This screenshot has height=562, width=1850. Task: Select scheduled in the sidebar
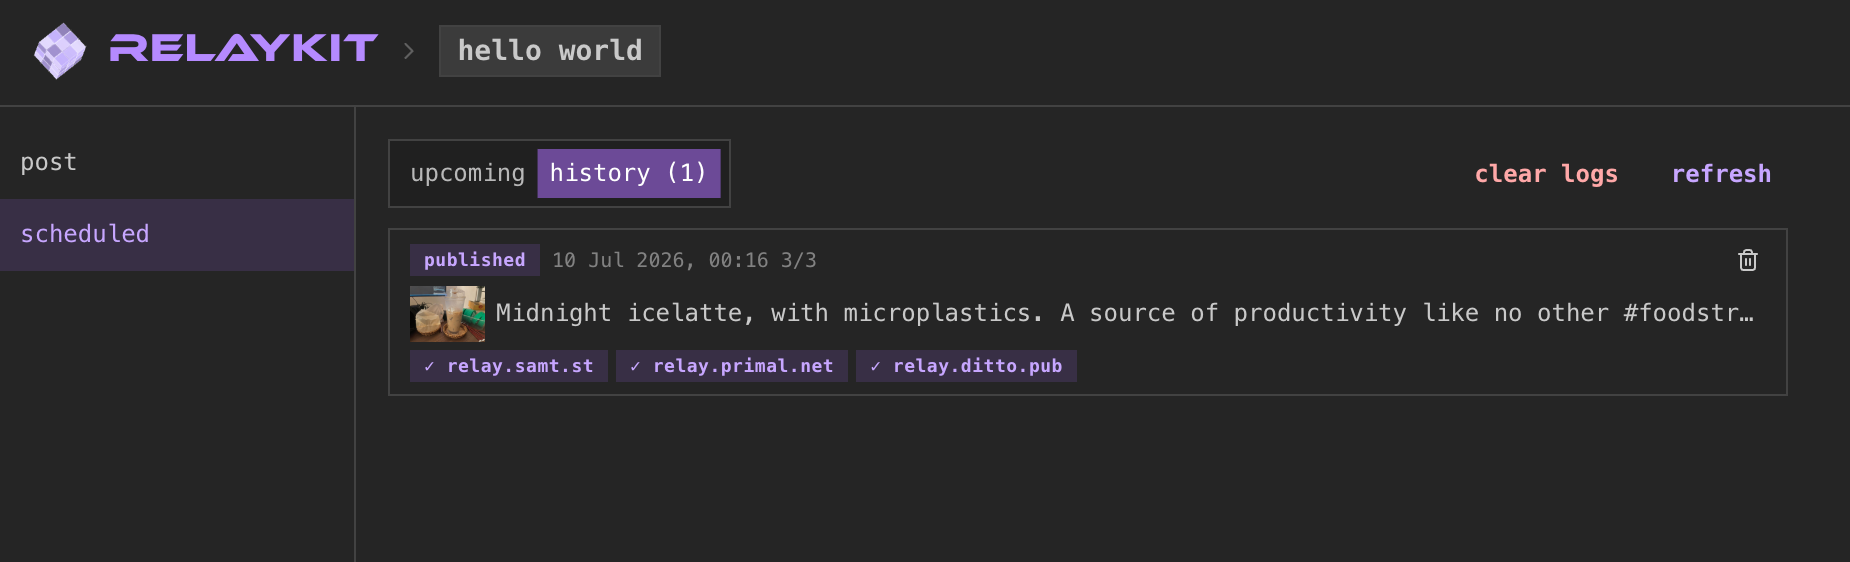point(177,234)
